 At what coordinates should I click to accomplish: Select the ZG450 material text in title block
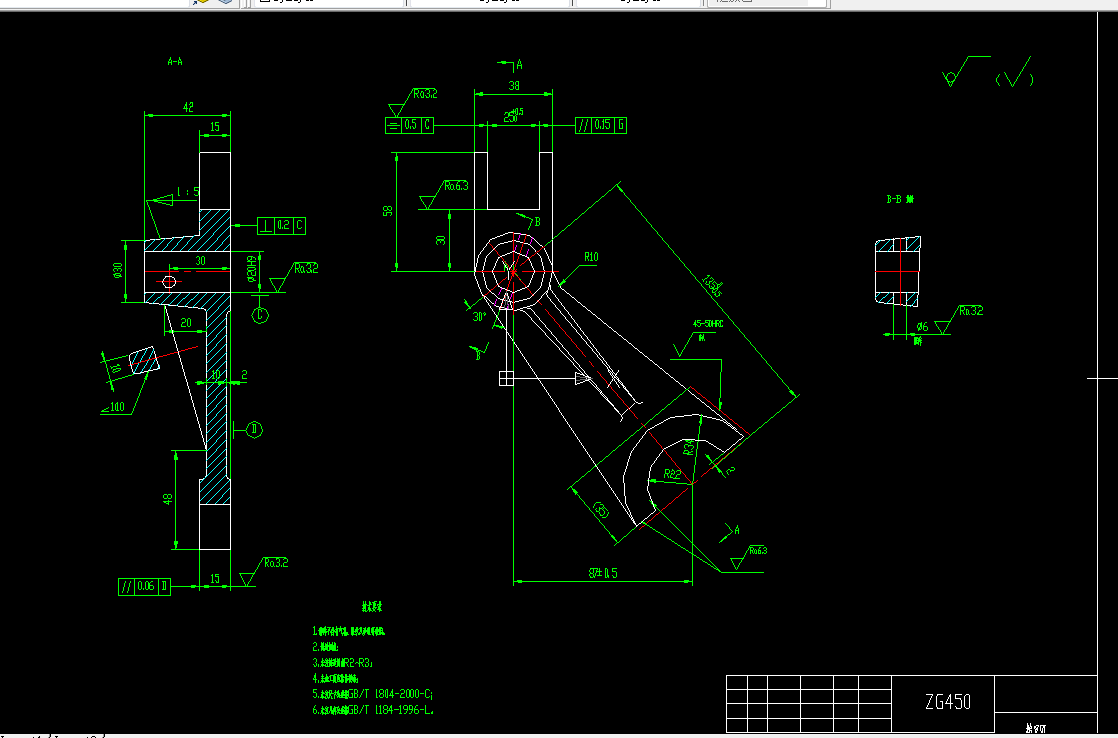click(x=948, y=702)
